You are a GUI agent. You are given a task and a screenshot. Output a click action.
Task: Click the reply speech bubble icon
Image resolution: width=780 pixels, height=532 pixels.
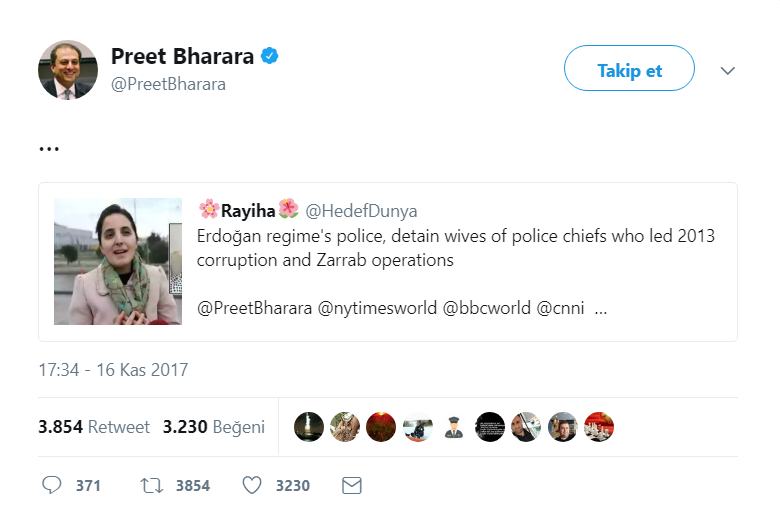pyautogui.click(x=53, y=485)
